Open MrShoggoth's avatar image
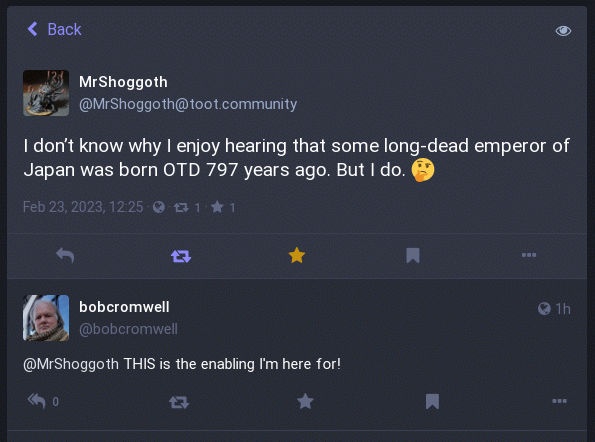 point(46,93)
